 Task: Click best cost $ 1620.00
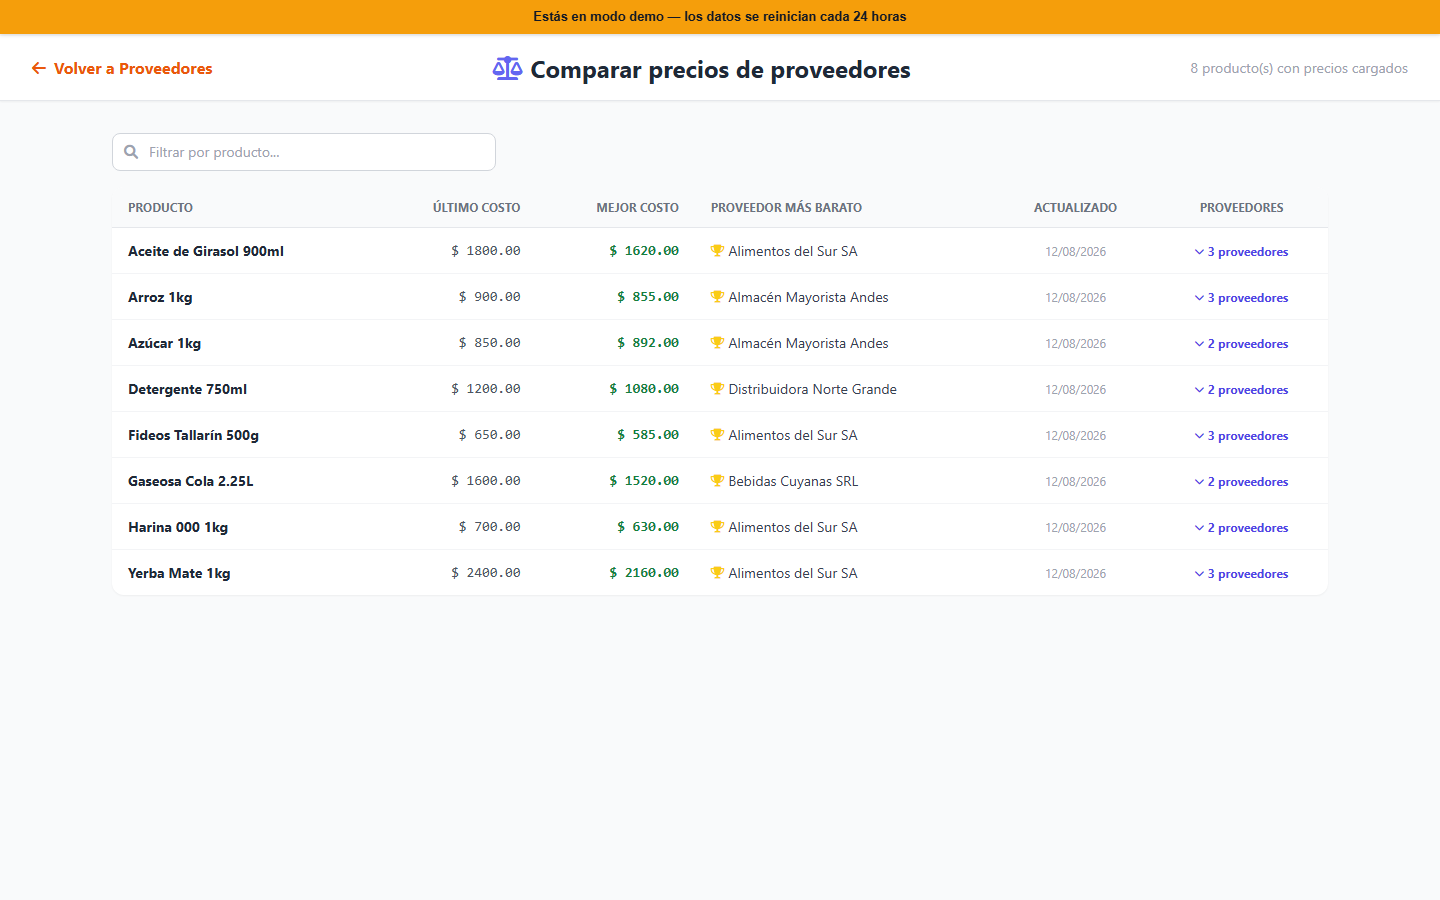644,251
